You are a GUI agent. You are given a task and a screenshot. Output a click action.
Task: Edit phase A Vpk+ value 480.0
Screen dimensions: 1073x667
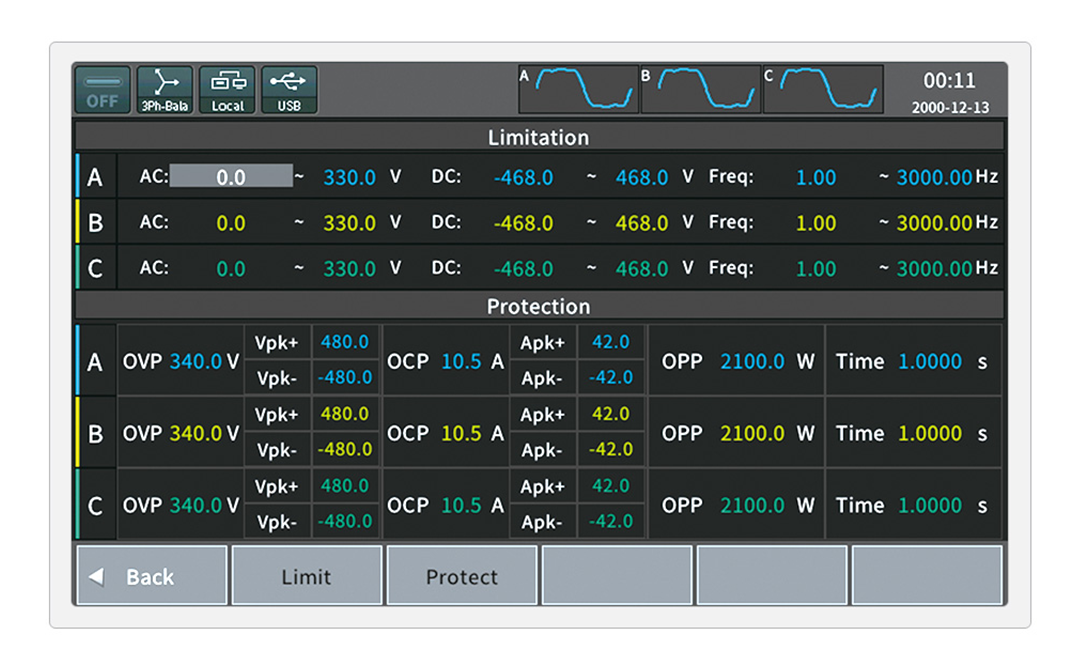tap(345, 342)
